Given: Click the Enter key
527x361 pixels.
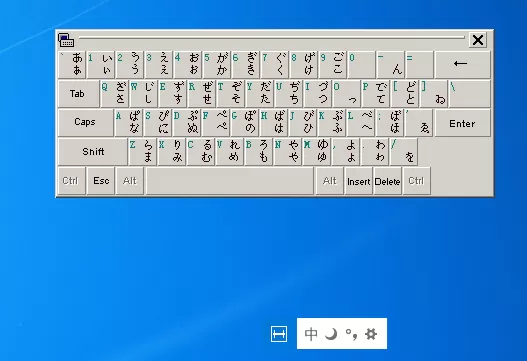Looking at the screenshot, I should click(462, 122).
